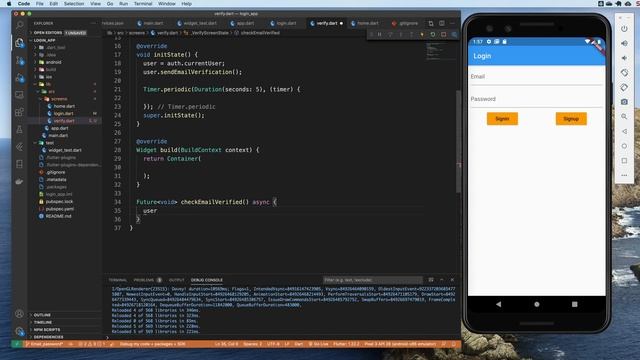Screen dimensions: 640x360
Task: Open the Terminal menu in menu bar
Action: pyautogui.click(x=143, y=4)
